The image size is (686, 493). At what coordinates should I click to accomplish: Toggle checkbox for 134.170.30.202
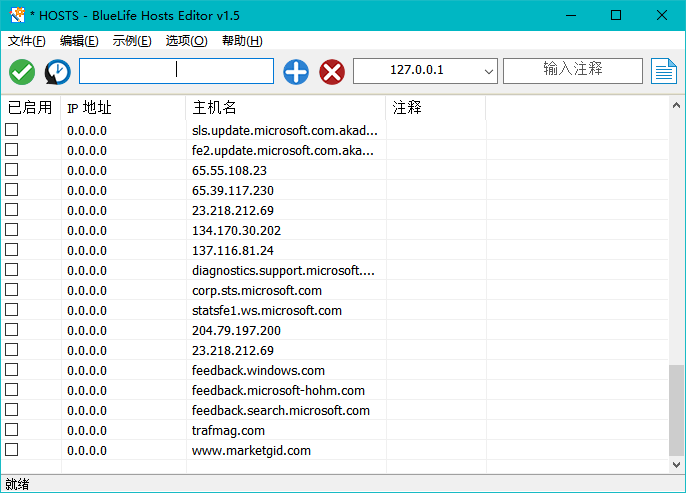12,230
